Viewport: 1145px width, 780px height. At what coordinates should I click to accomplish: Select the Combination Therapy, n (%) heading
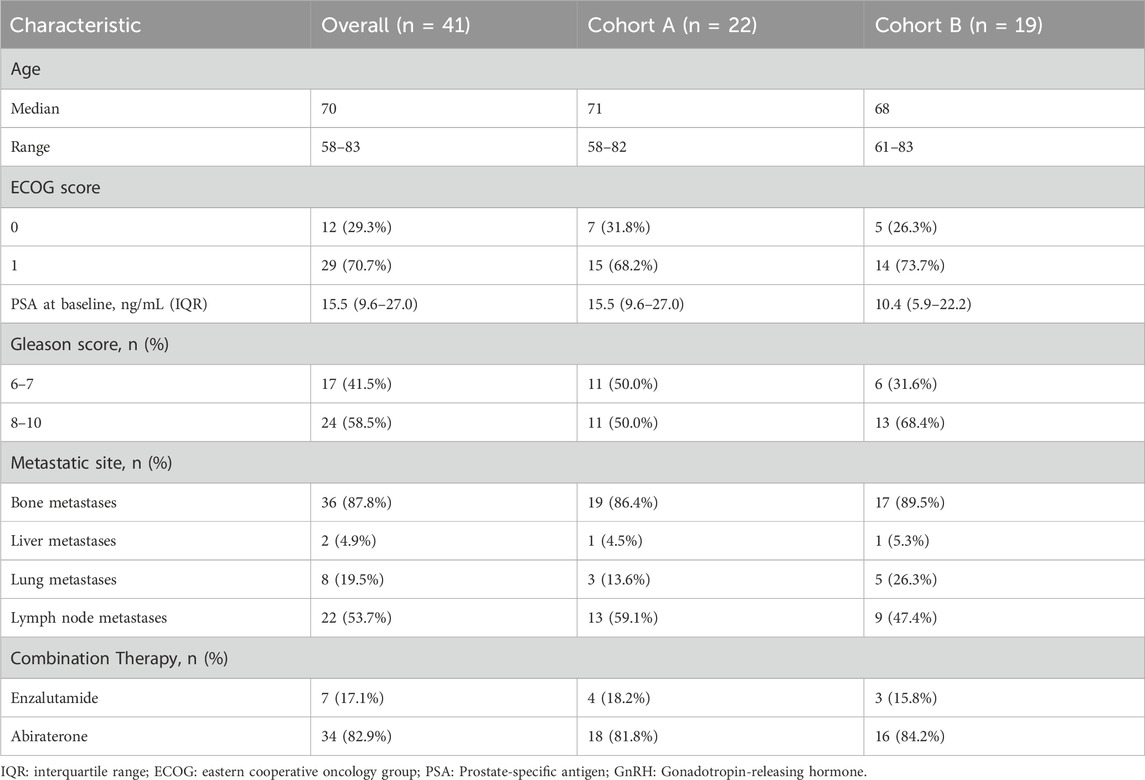point(119,658)
